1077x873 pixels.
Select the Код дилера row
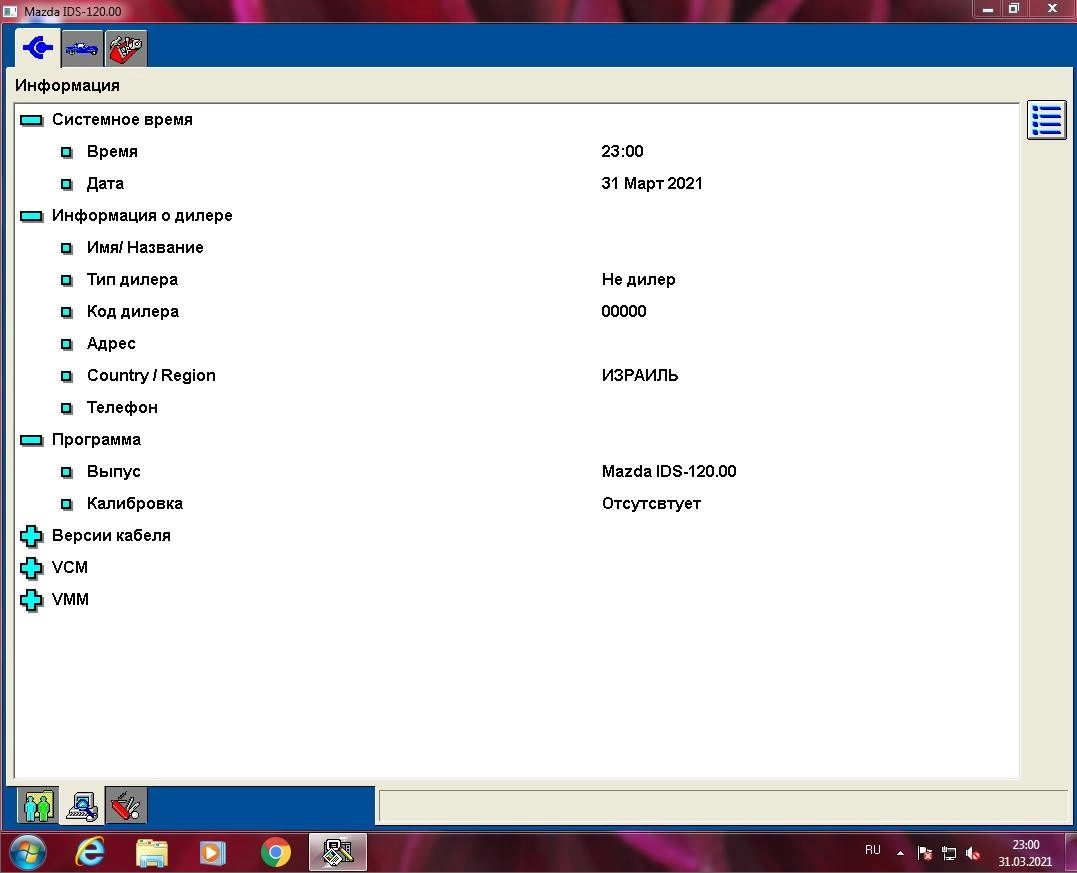tap(515, 311)
